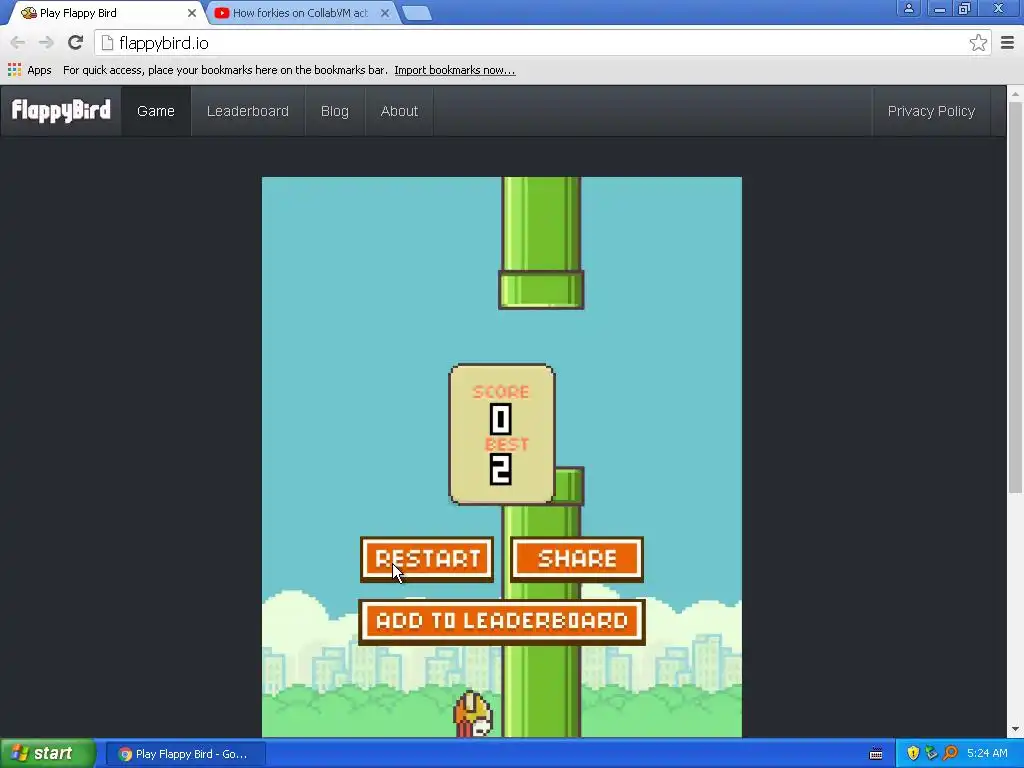This screenshot has width=1024, height=768.
Task: Open the Leaderboard nav item
Action: 248,111
